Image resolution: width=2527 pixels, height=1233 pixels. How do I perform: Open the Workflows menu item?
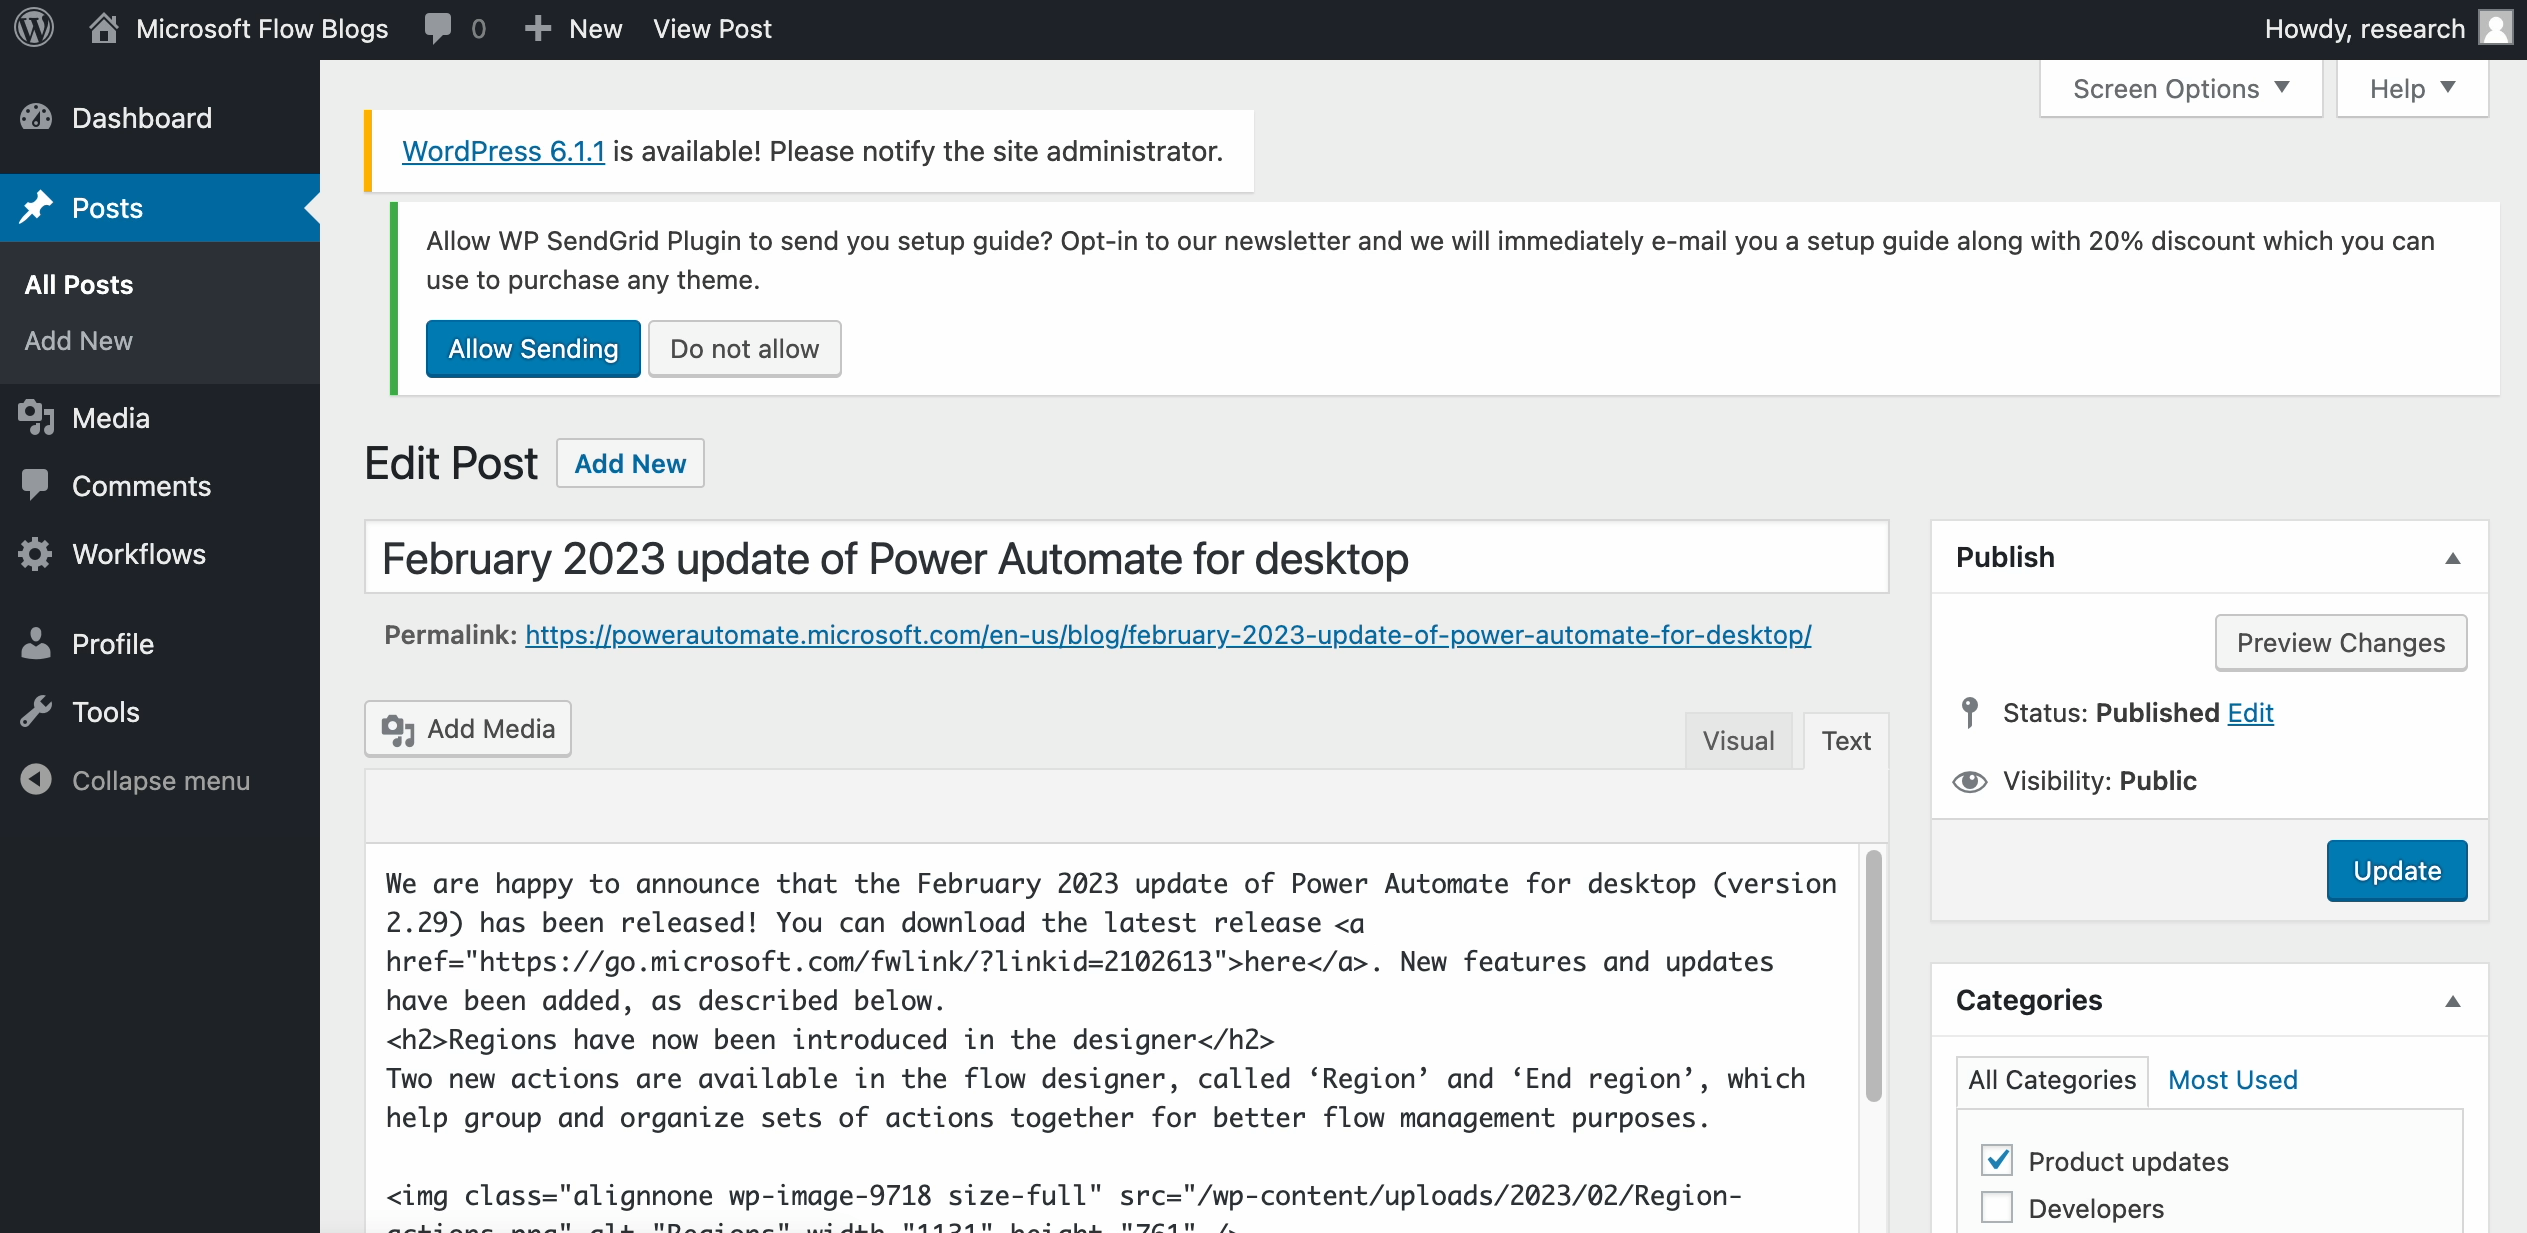coord(160,554)
